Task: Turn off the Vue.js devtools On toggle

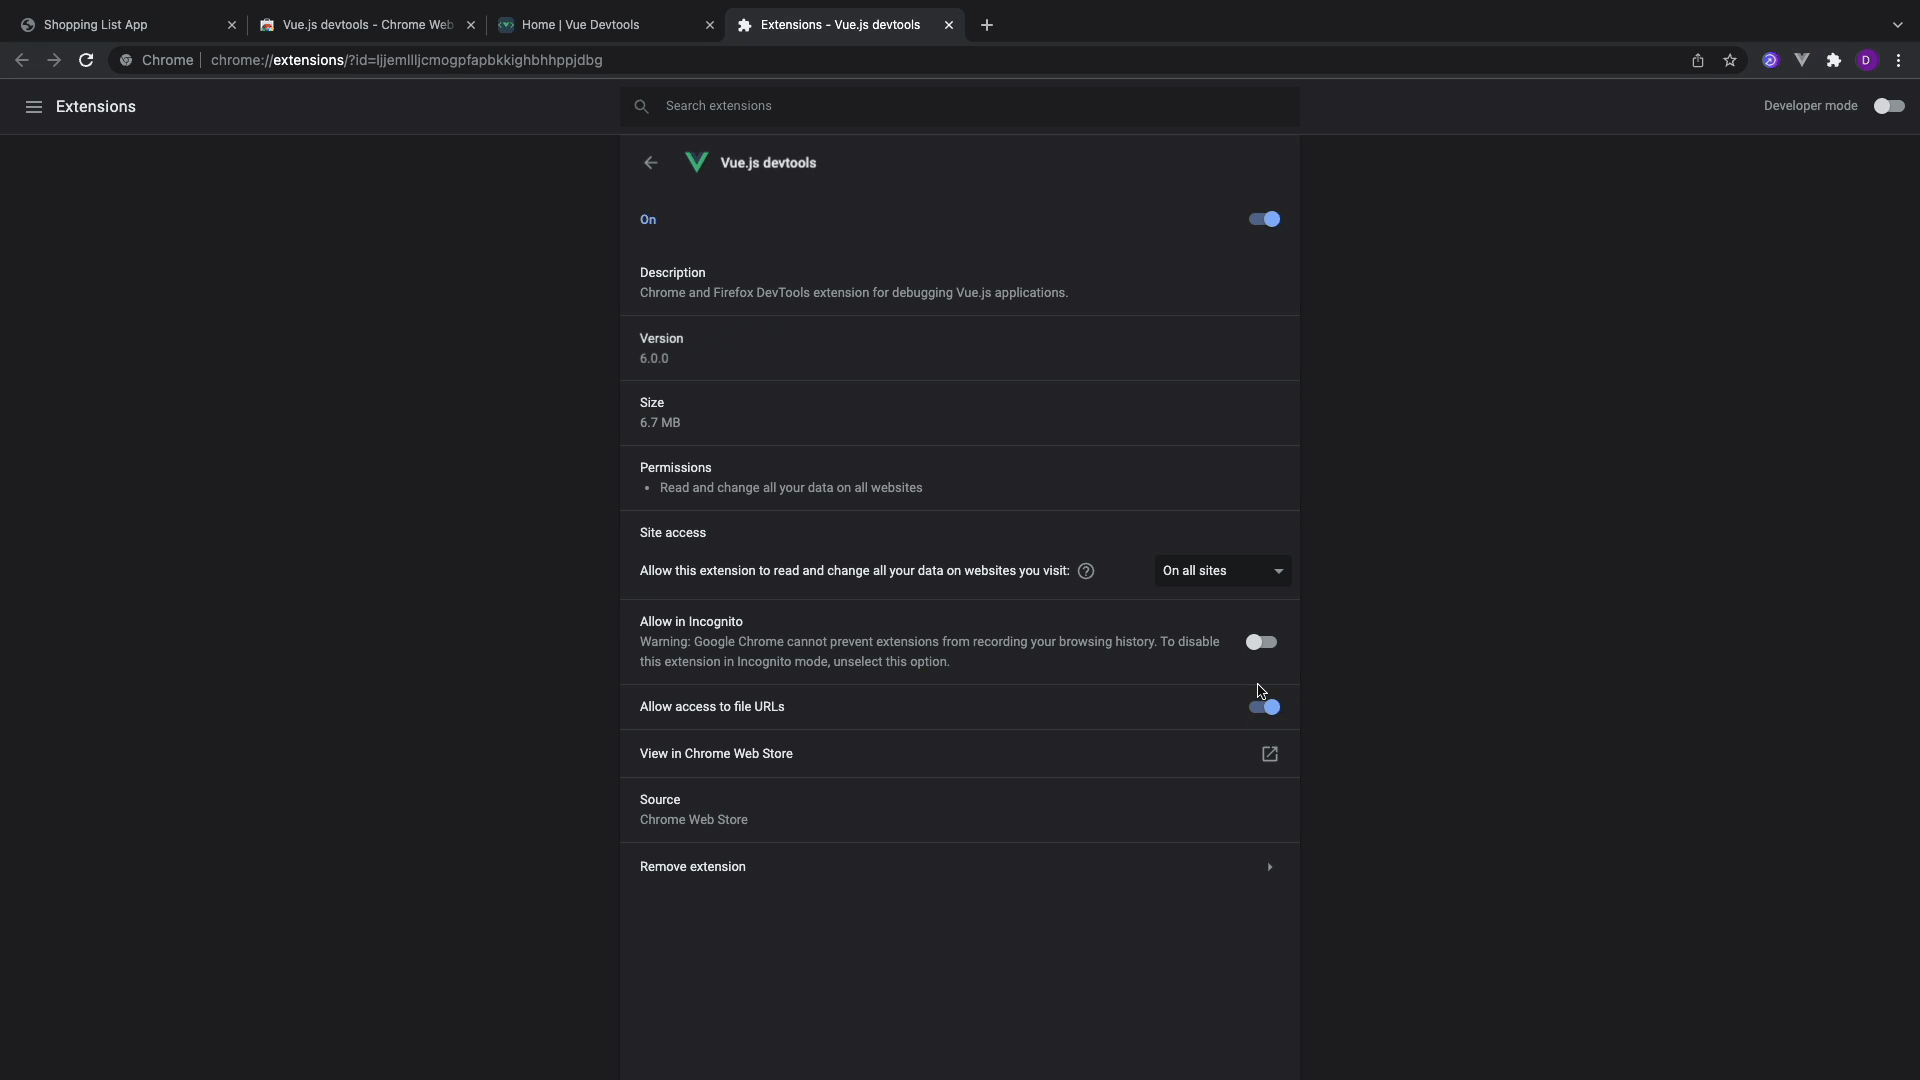Action: tap(1264, 219)
